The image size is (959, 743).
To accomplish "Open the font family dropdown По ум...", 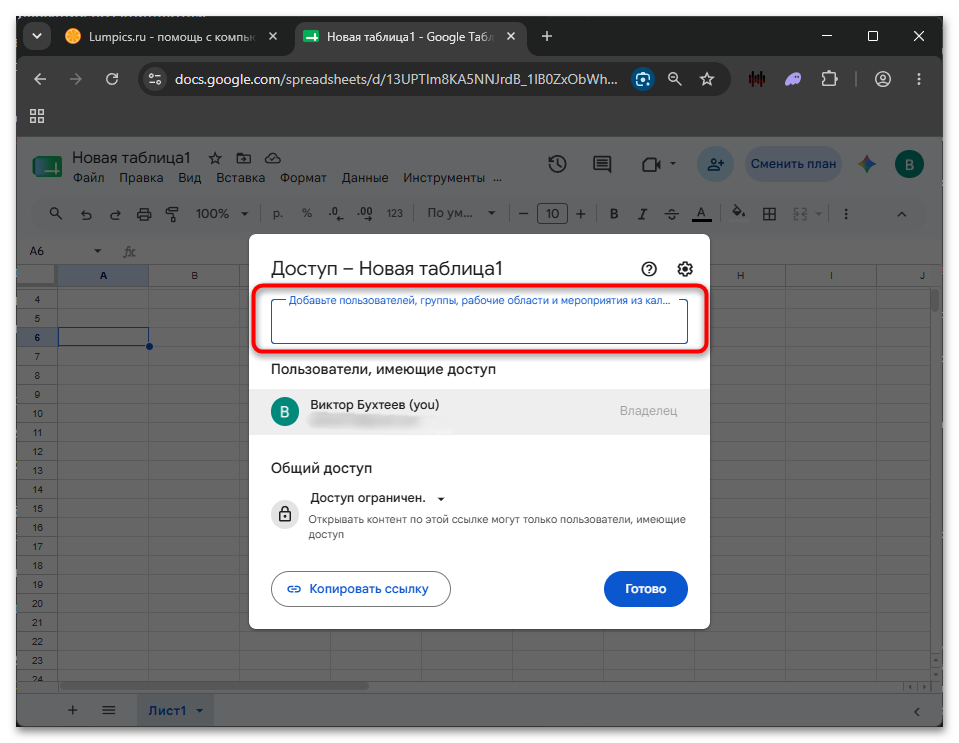I will [x=461, y=213].
